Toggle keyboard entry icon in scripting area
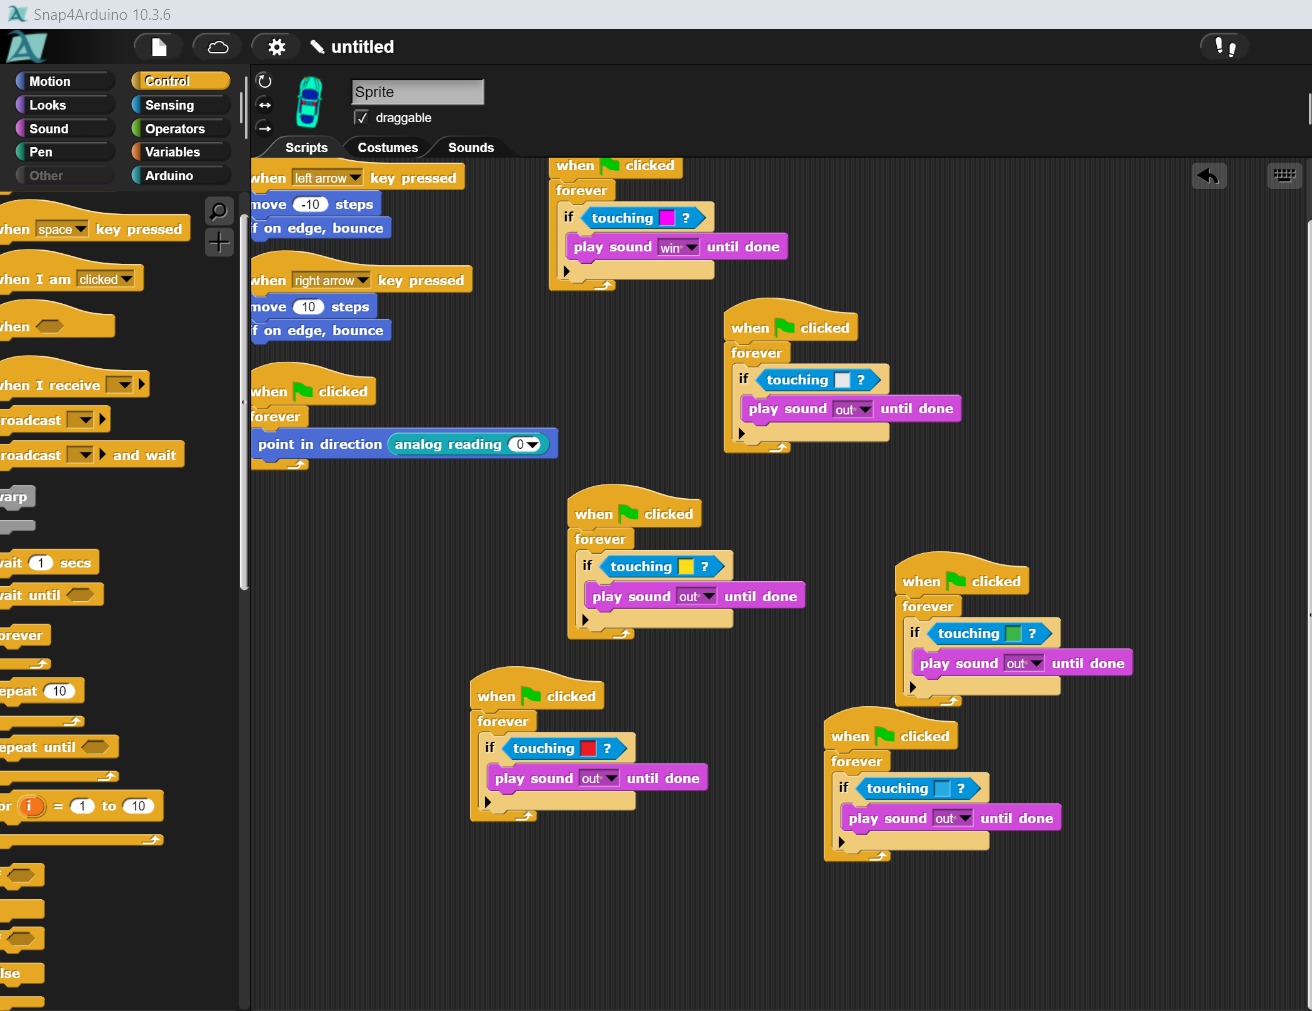Image resolution: width=1312 pixels, height=1011 pixels. 1284,175
